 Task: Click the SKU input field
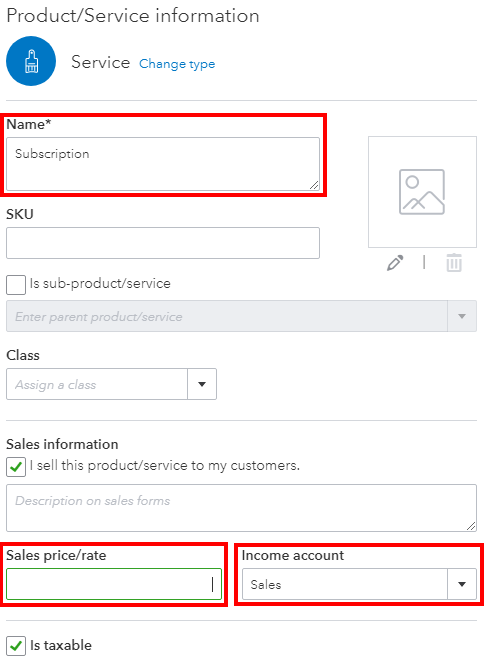[x=163, y=243]
